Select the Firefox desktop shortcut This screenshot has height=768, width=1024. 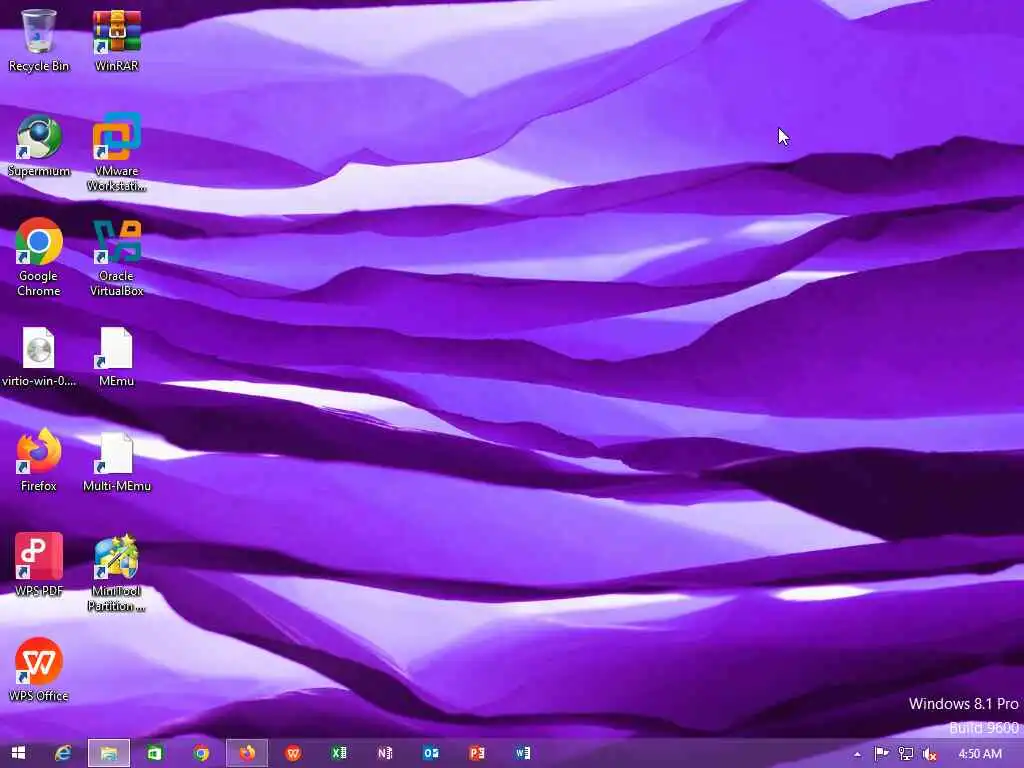[x=39, y=461]
